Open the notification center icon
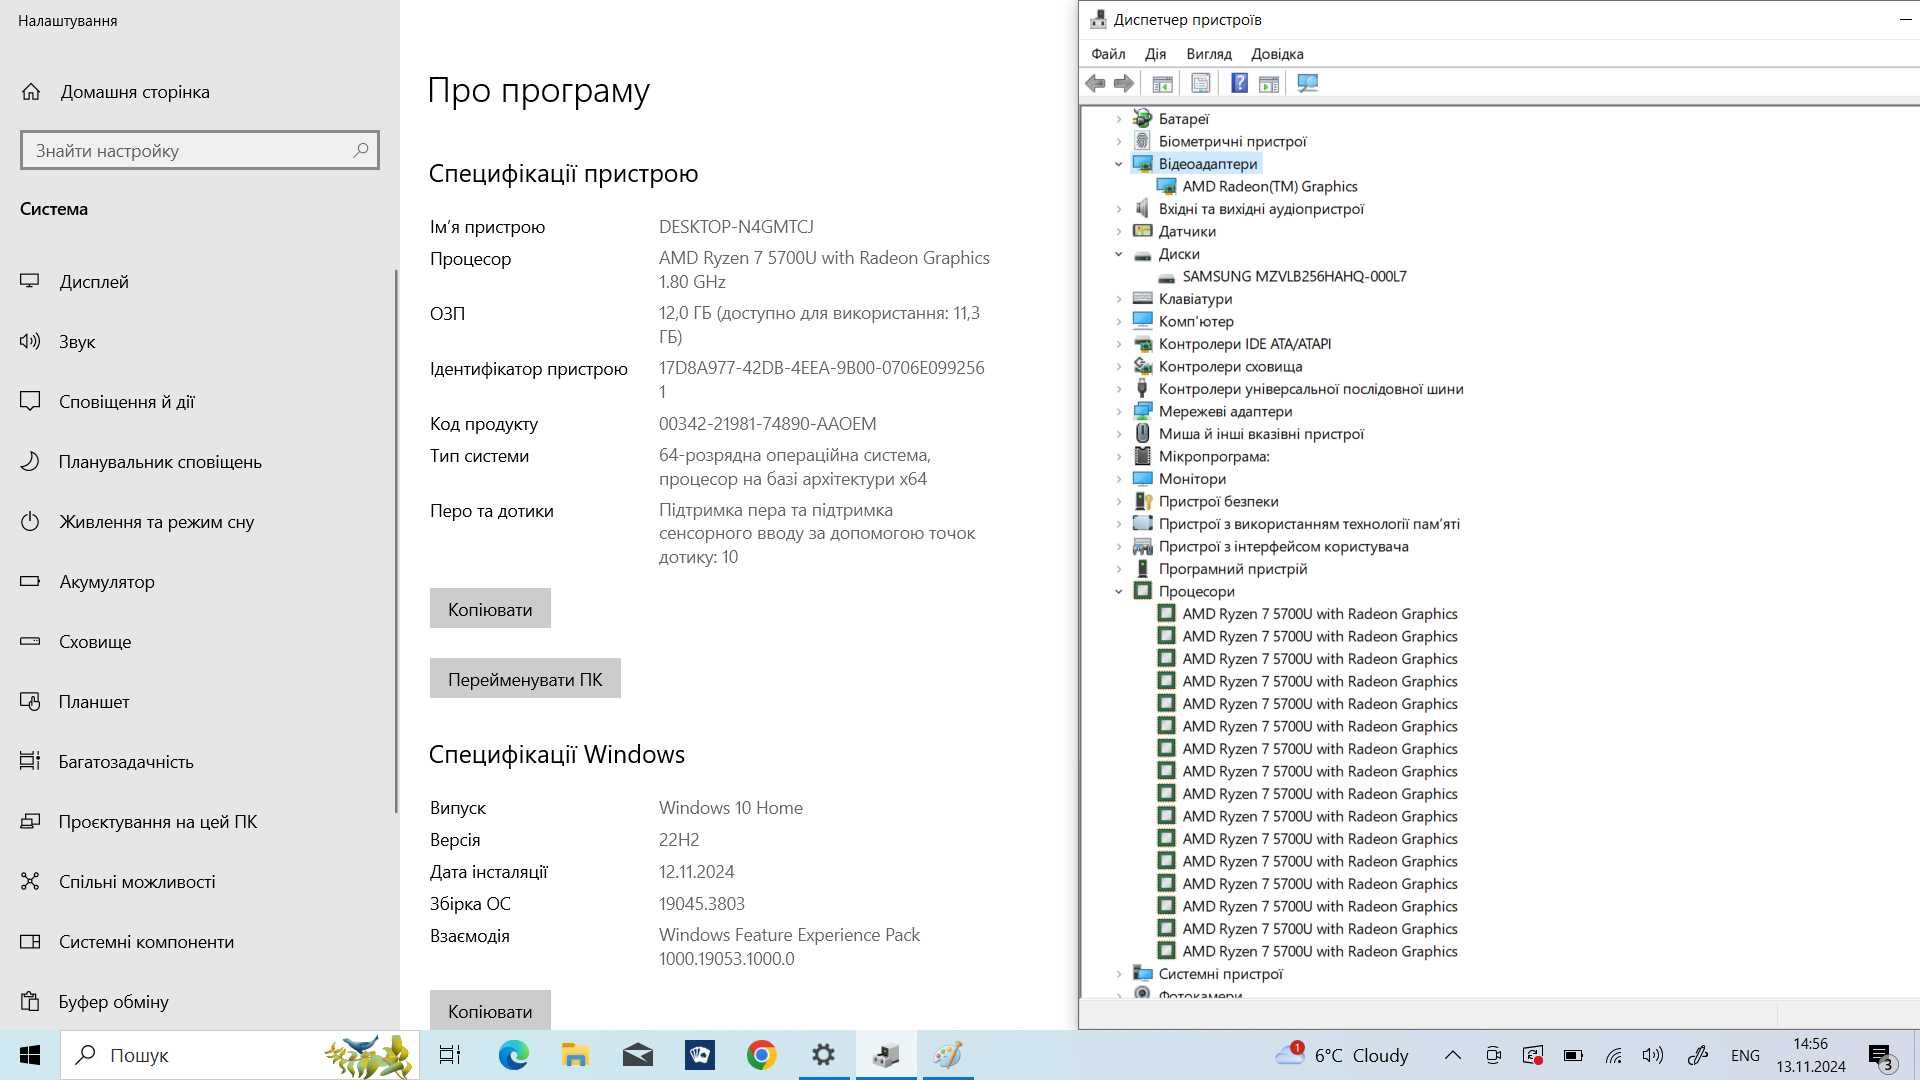Image resolution: width=1920 pixels, height=1080 pixels. pyautogui.click(x=1880, y=1056)
